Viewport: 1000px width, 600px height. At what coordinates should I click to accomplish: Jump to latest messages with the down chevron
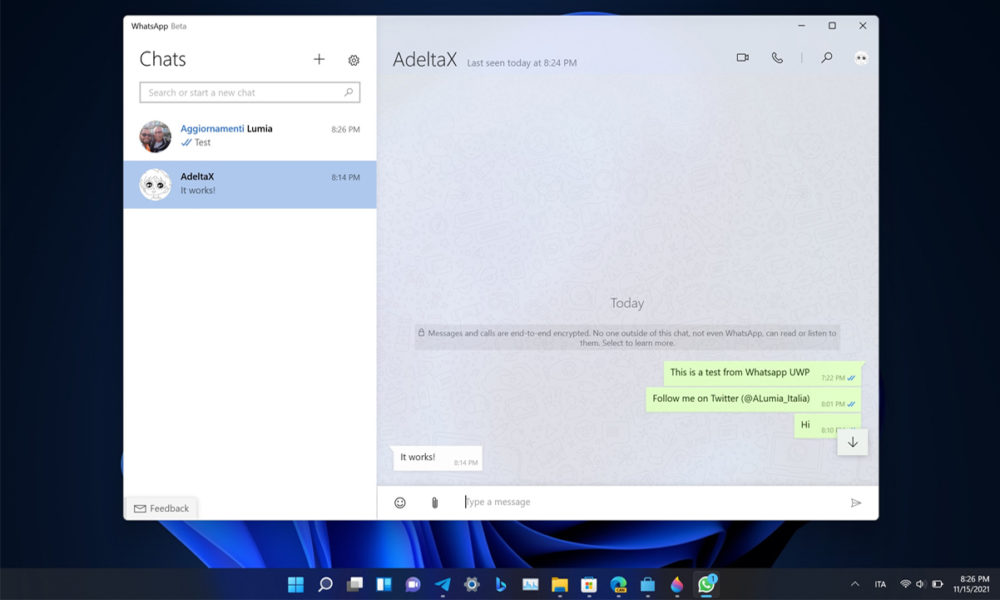pyautogui.click(x=851, y=440)
